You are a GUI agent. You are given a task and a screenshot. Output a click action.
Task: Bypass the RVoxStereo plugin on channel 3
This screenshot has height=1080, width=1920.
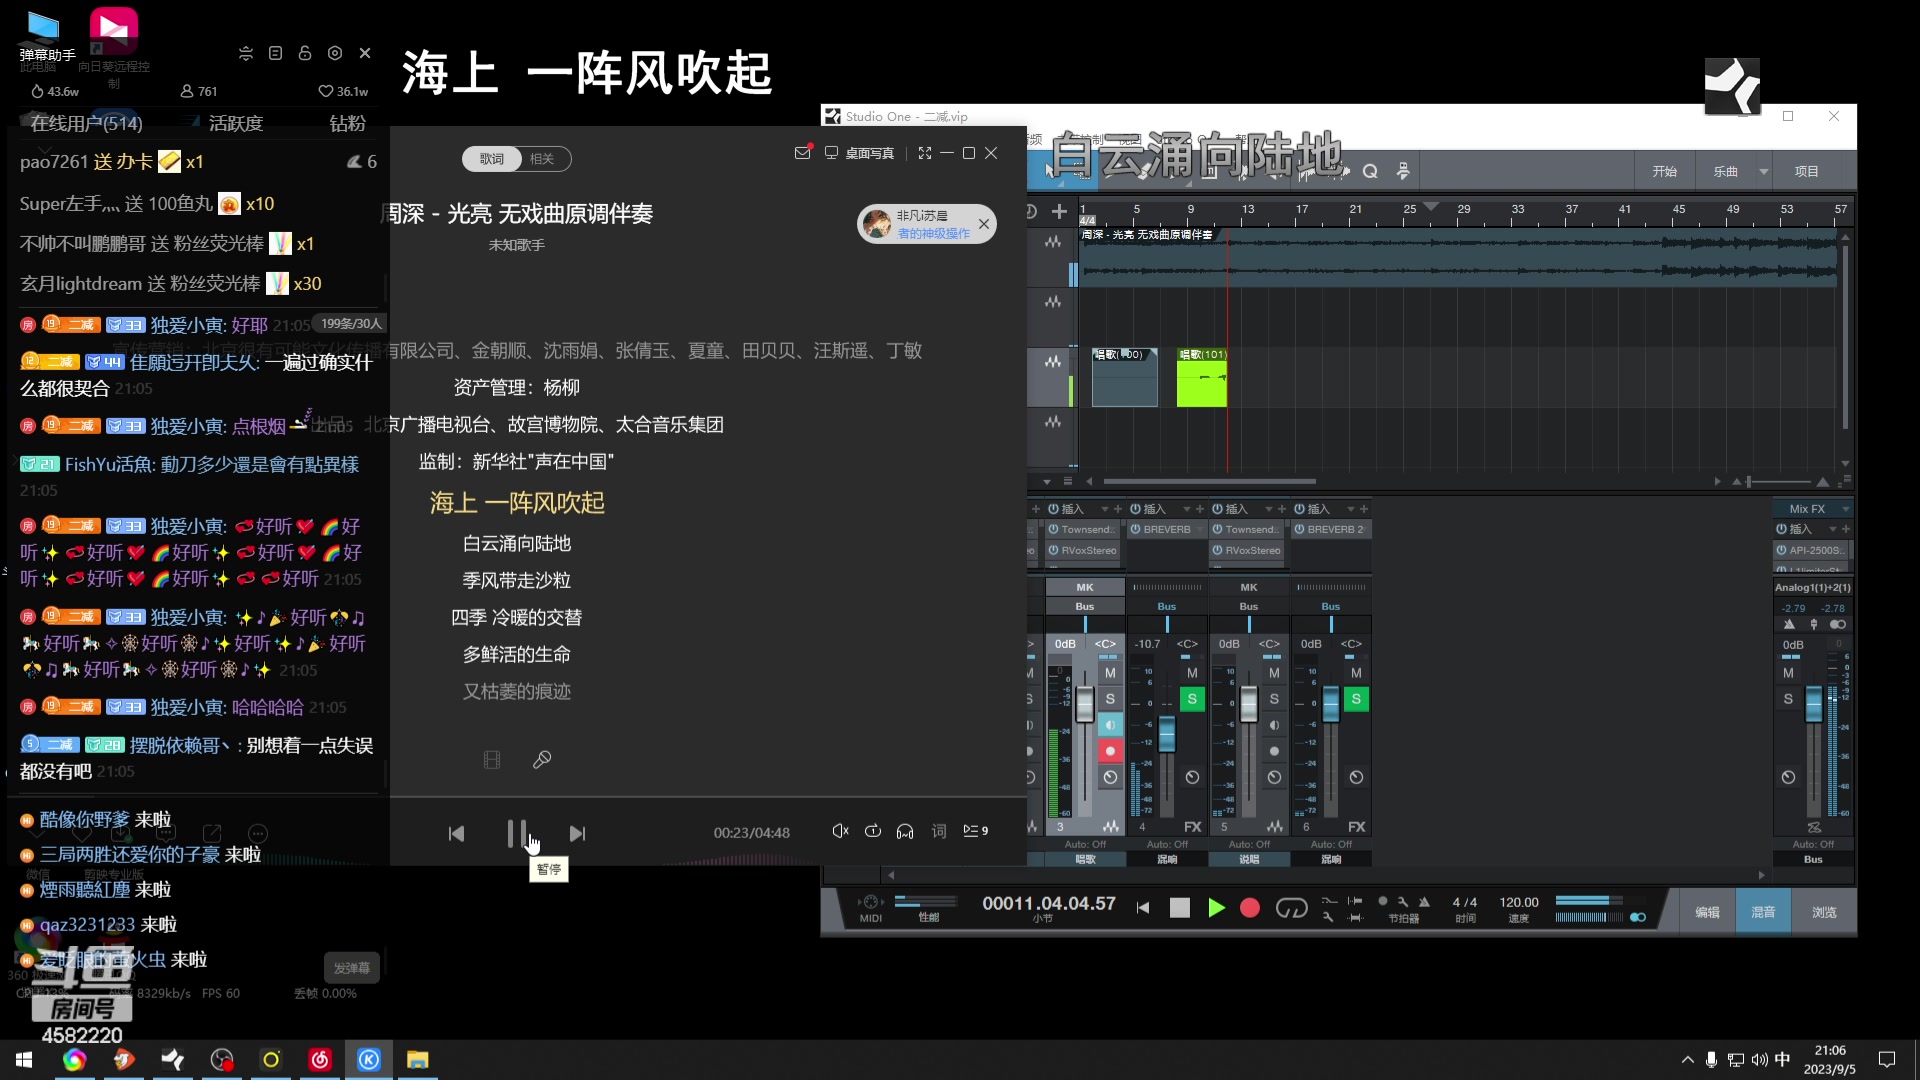[1054, 550]
